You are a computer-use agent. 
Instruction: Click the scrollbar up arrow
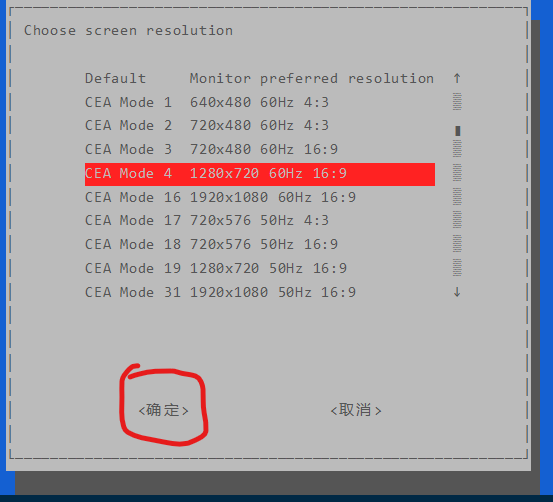(457, 78)
